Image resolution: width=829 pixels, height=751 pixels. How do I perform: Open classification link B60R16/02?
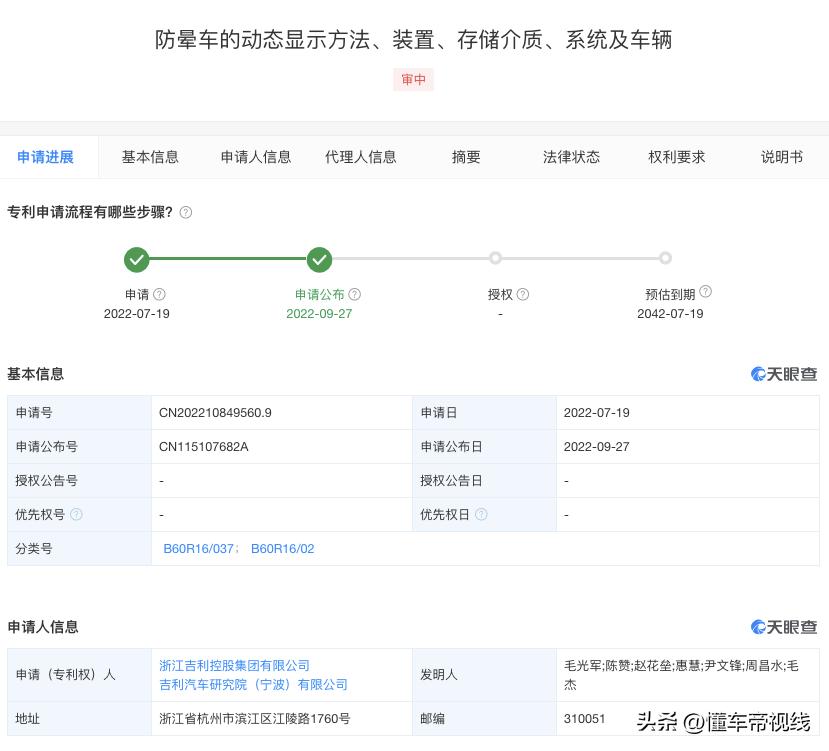coord(283,549)
